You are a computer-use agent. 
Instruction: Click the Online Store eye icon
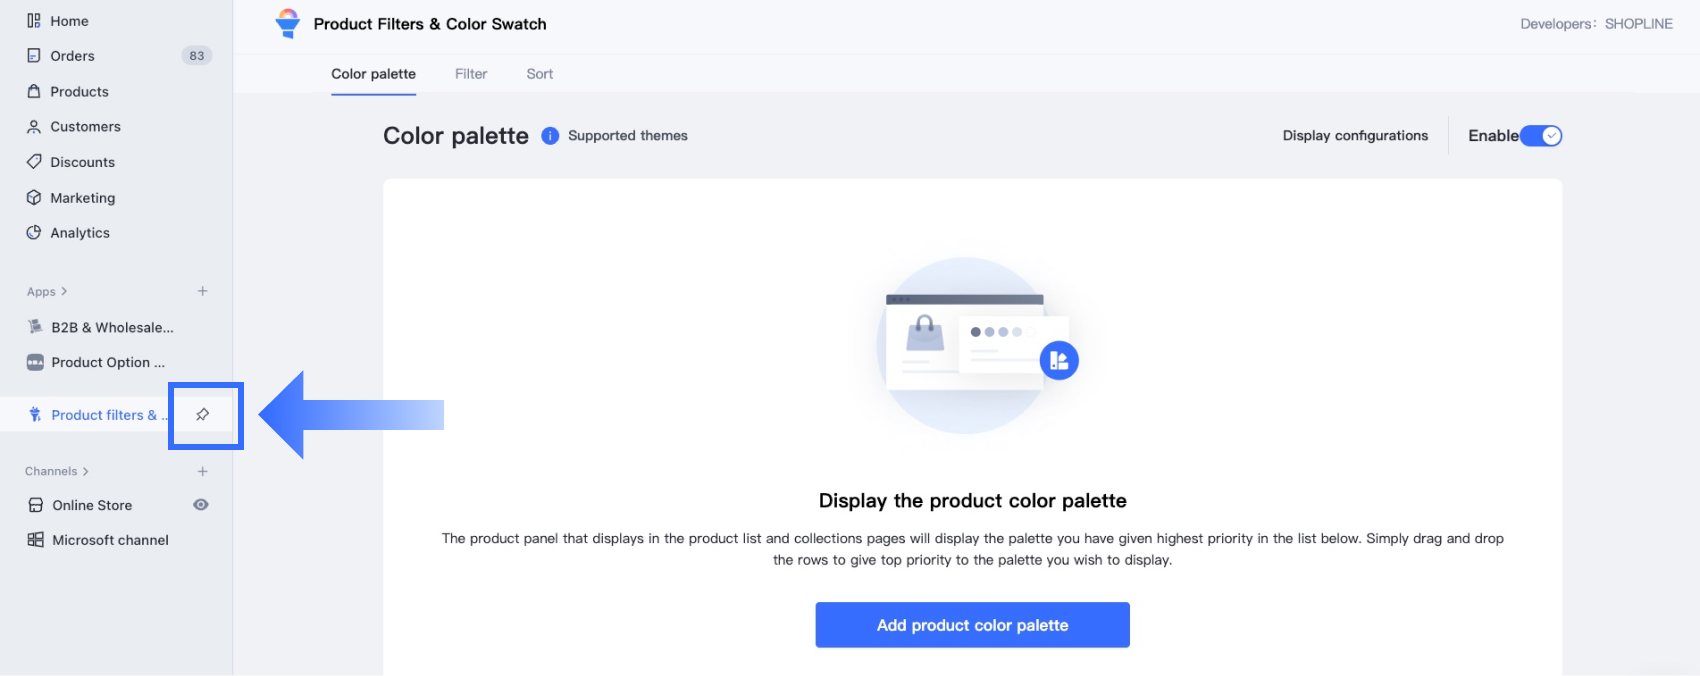201,505
